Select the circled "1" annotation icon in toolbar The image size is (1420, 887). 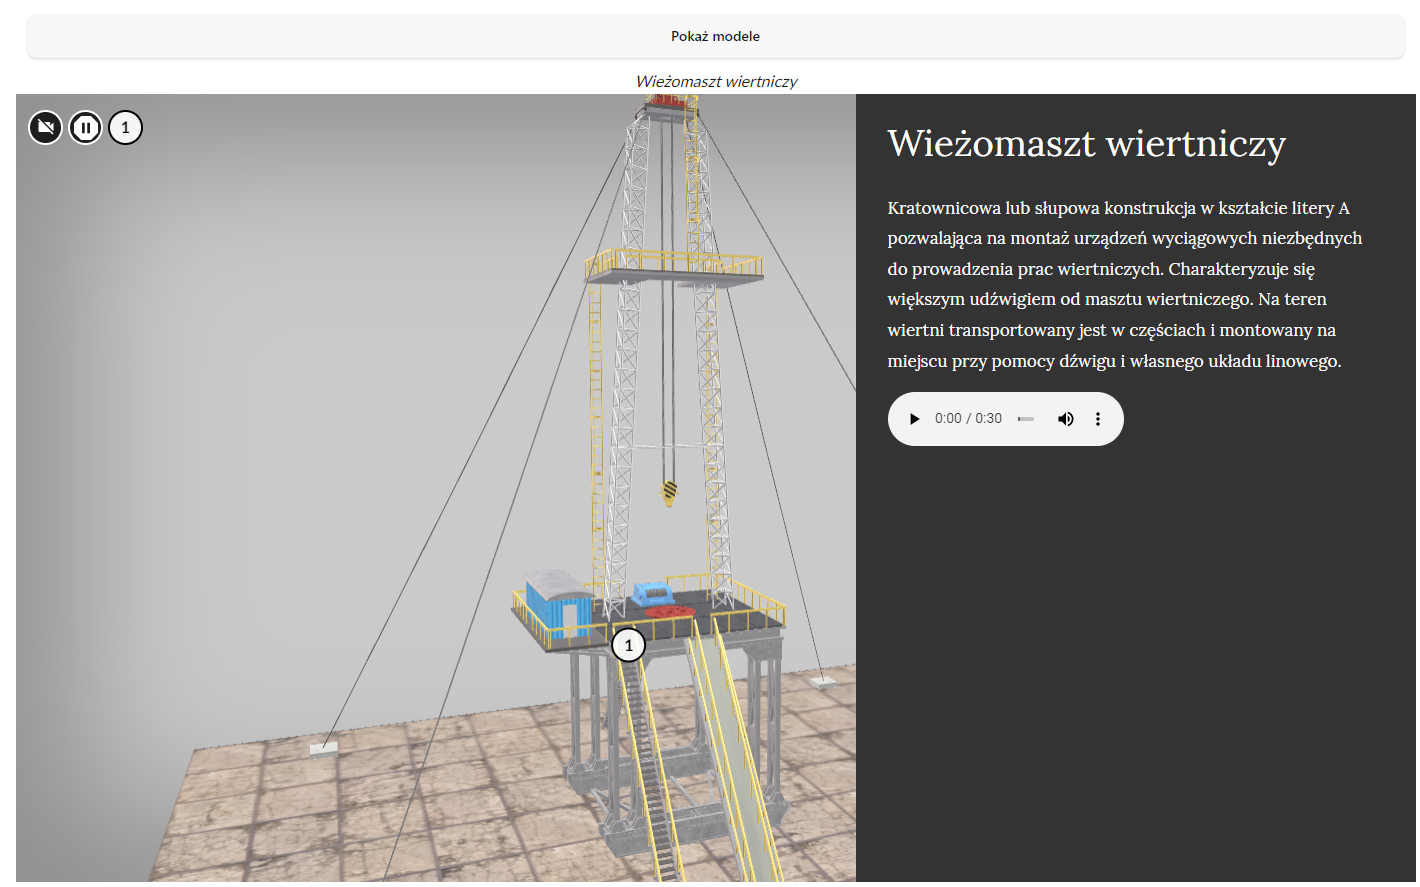(125, 127)
